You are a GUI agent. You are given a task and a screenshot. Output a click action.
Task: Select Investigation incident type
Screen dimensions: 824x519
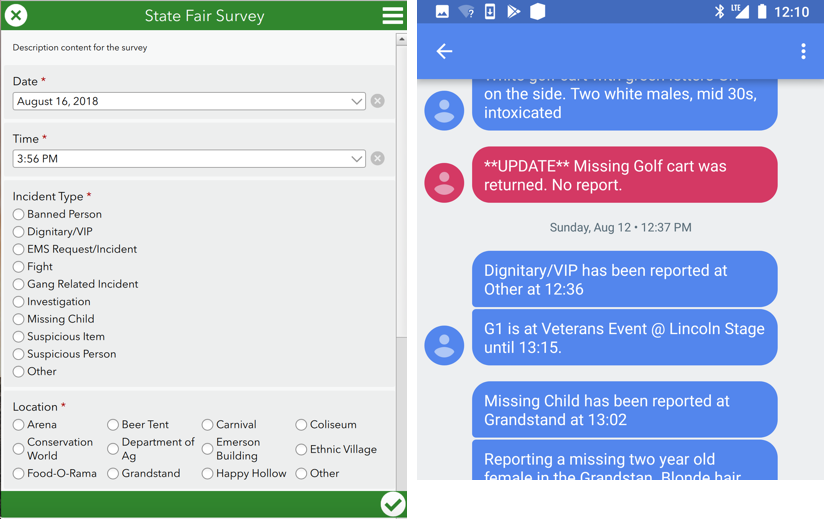[x=18, y=302]
